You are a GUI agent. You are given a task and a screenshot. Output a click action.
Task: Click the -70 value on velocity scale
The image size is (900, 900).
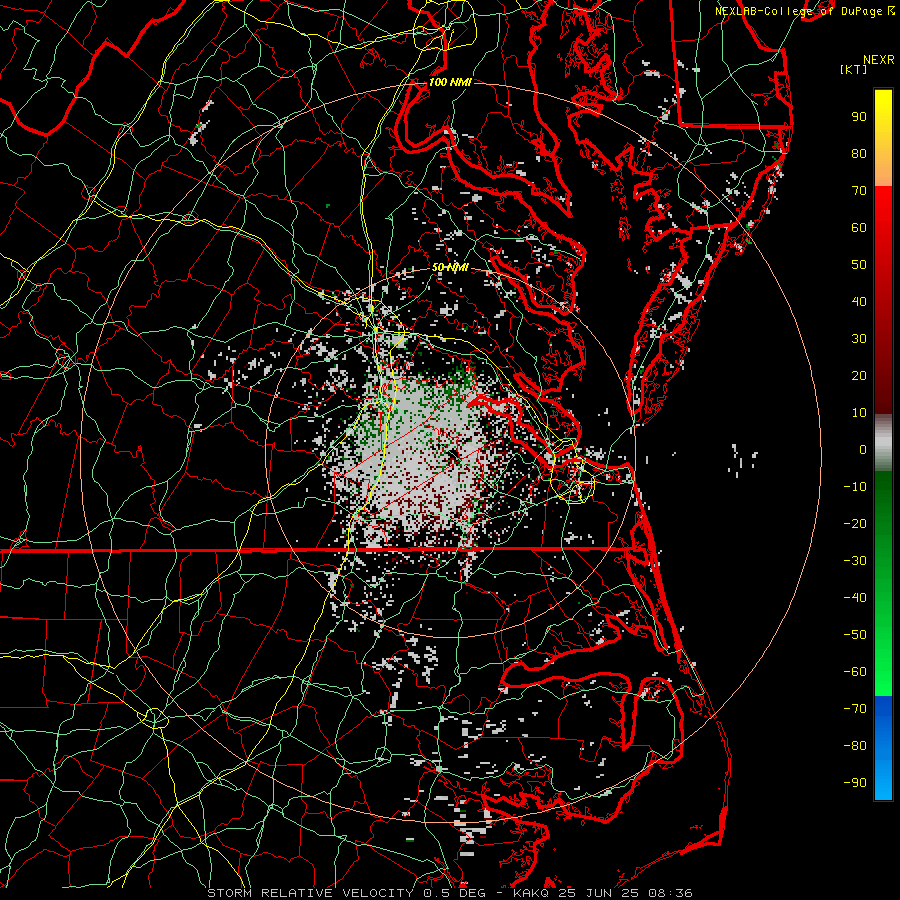point(855,709)
